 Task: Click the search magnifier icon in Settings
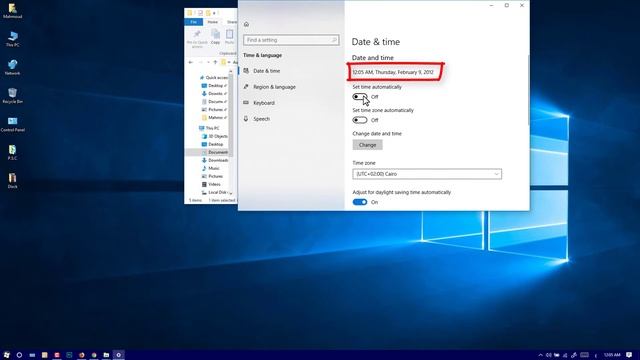point(334,40)
